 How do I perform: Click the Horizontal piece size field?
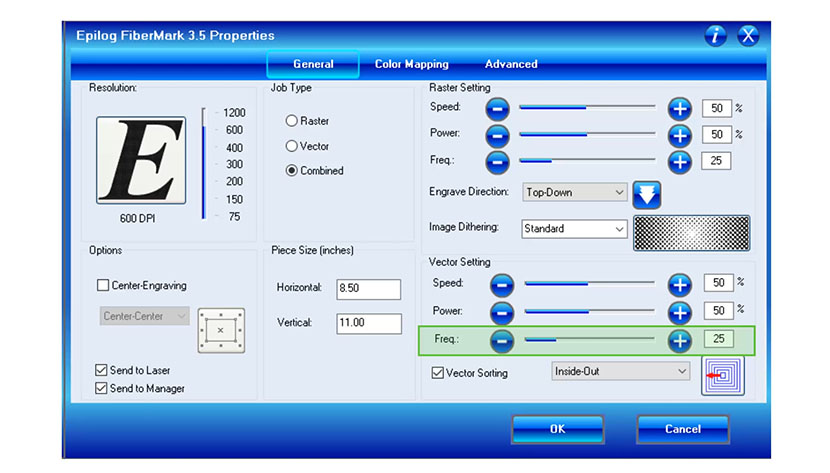click(368, 289)
